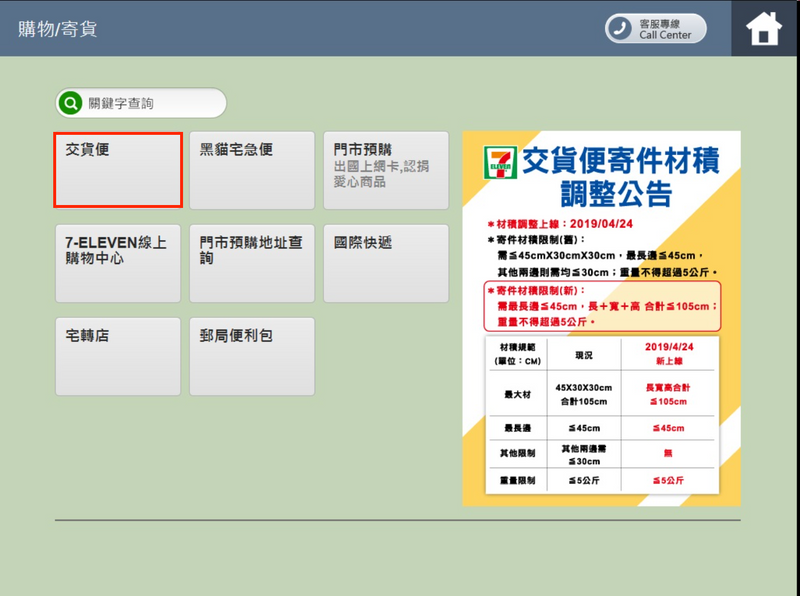
Task: Select the 交貨便 tile
Action: [118, 170]
